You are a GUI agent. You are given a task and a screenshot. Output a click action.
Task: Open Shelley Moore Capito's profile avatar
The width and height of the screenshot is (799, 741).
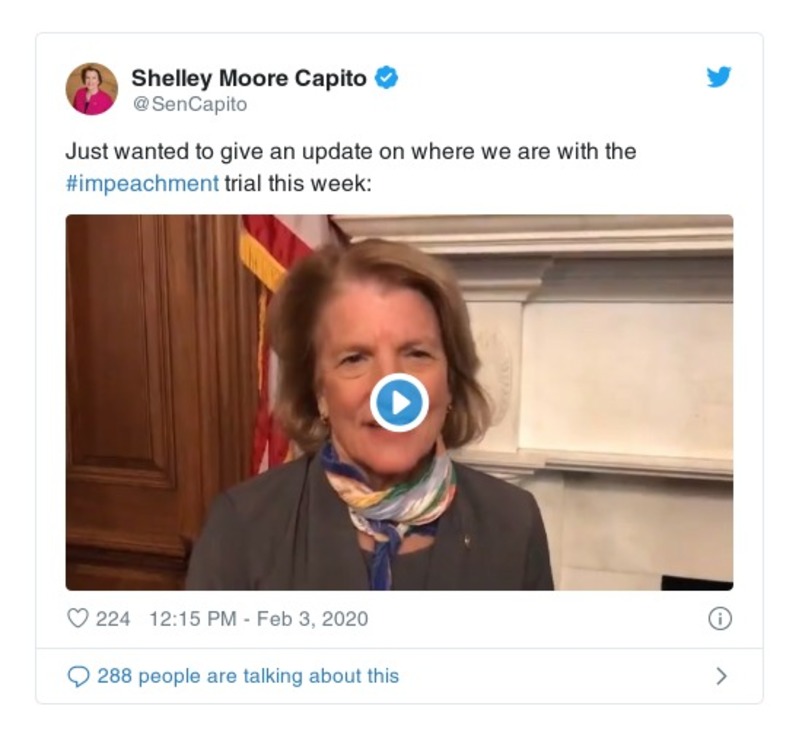[92, 89]
